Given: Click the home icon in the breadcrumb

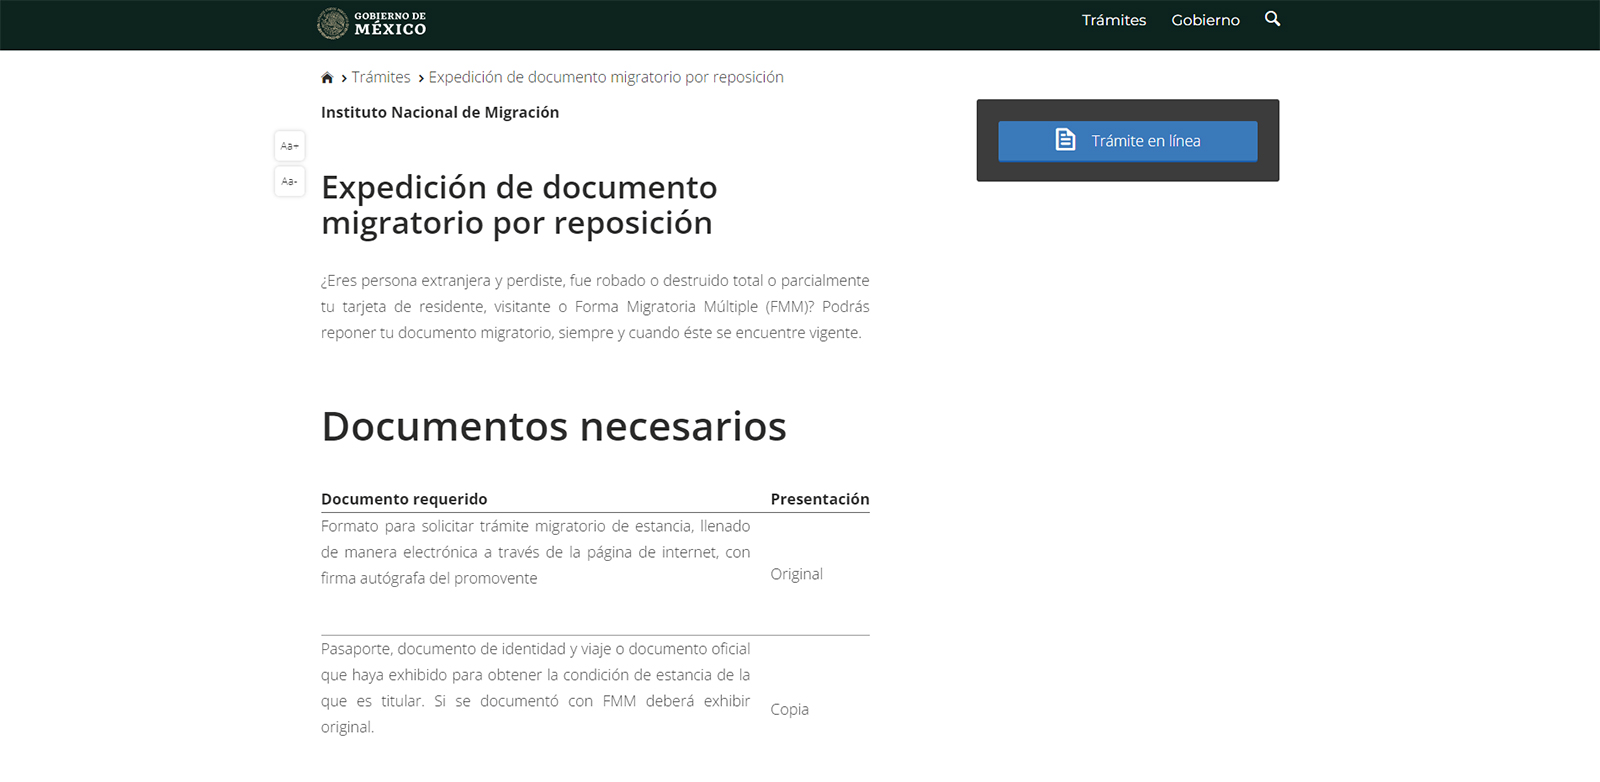Looking at the screenshot, I should click(x=327, y=78).
